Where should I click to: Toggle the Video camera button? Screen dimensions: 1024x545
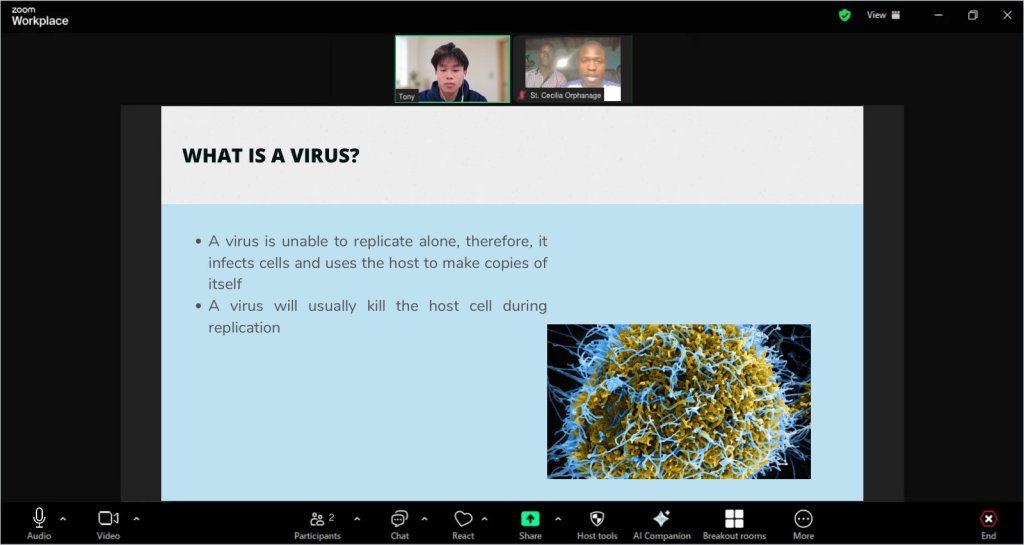pos(108,524)
